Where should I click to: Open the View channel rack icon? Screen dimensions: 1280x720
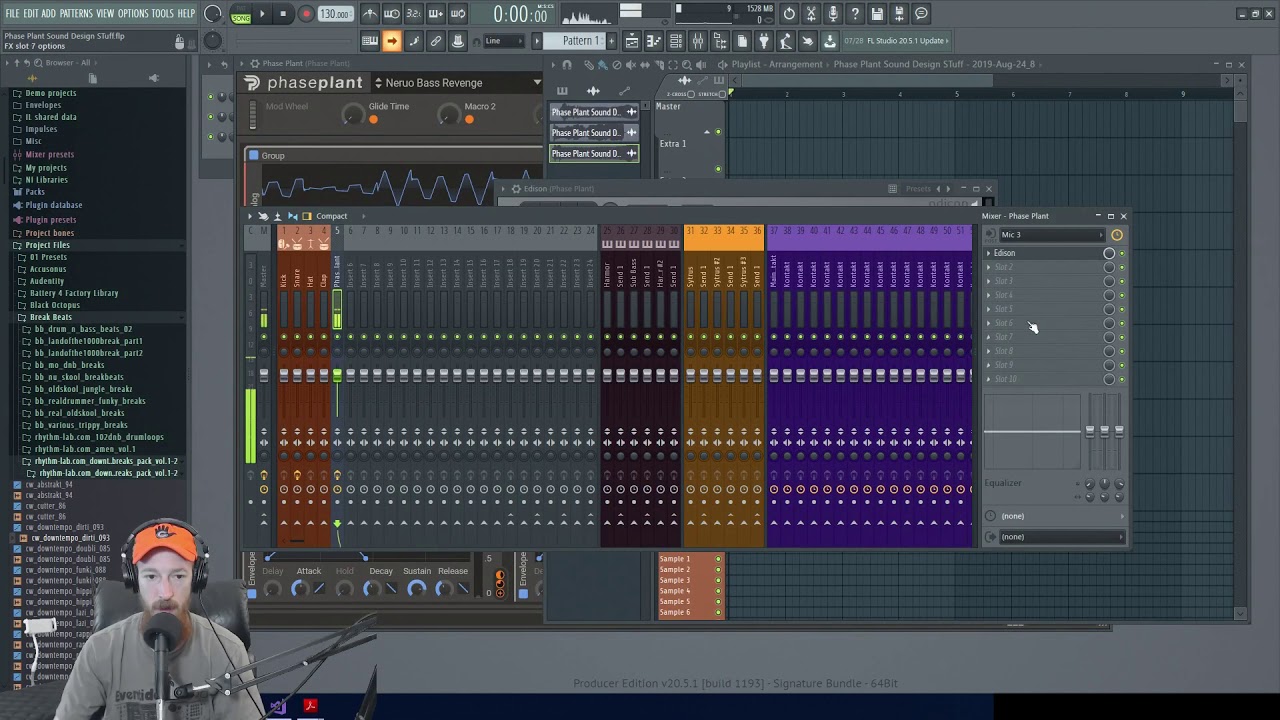676,41
